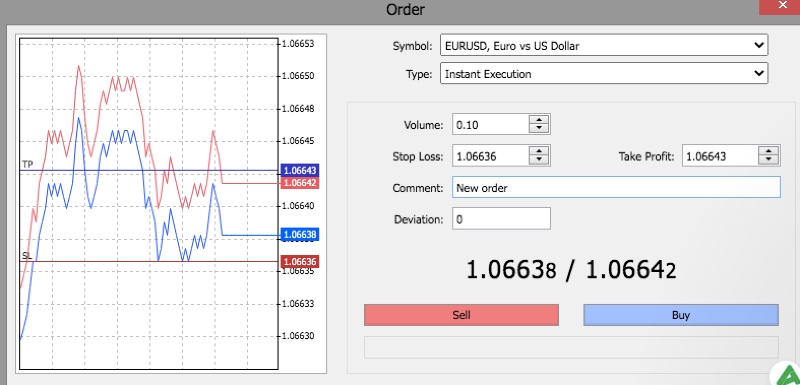The image size is (800, 385).
Task: Click the Take Profit value field
Action: click(720, 157)
